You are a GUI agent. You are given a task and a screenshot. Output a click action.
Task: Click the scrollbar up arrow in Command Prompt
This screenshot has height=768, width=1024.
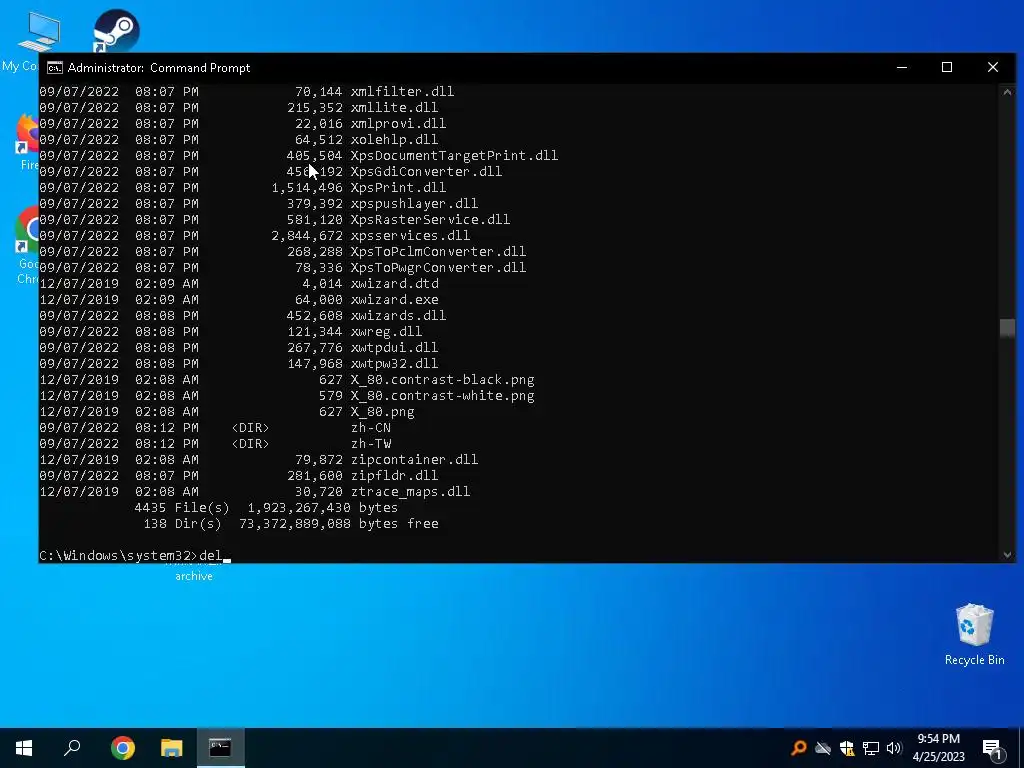pos(1007,92)
